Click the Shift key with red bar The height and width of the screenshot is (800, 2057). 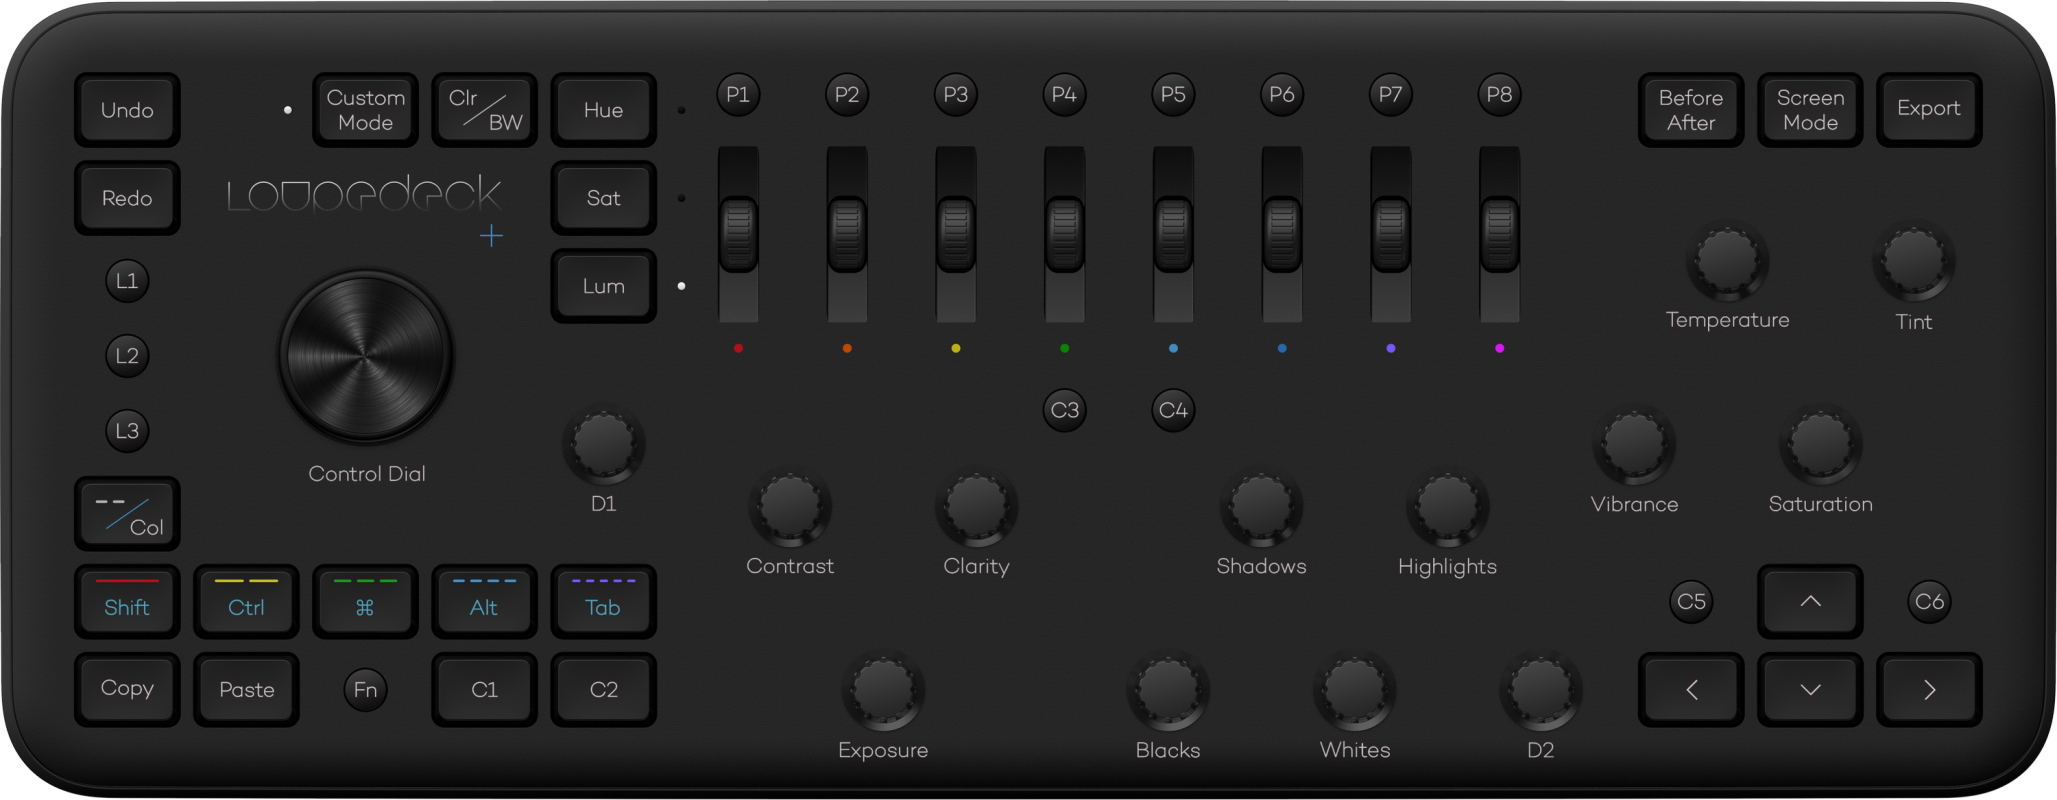[x=127, y=602]
